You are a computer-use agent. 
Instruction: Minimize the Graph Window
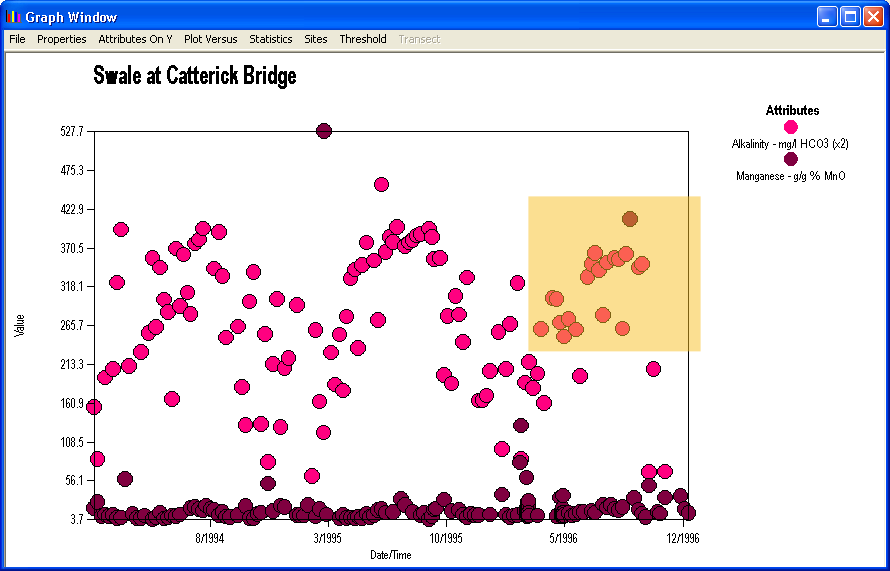point(827,16)
